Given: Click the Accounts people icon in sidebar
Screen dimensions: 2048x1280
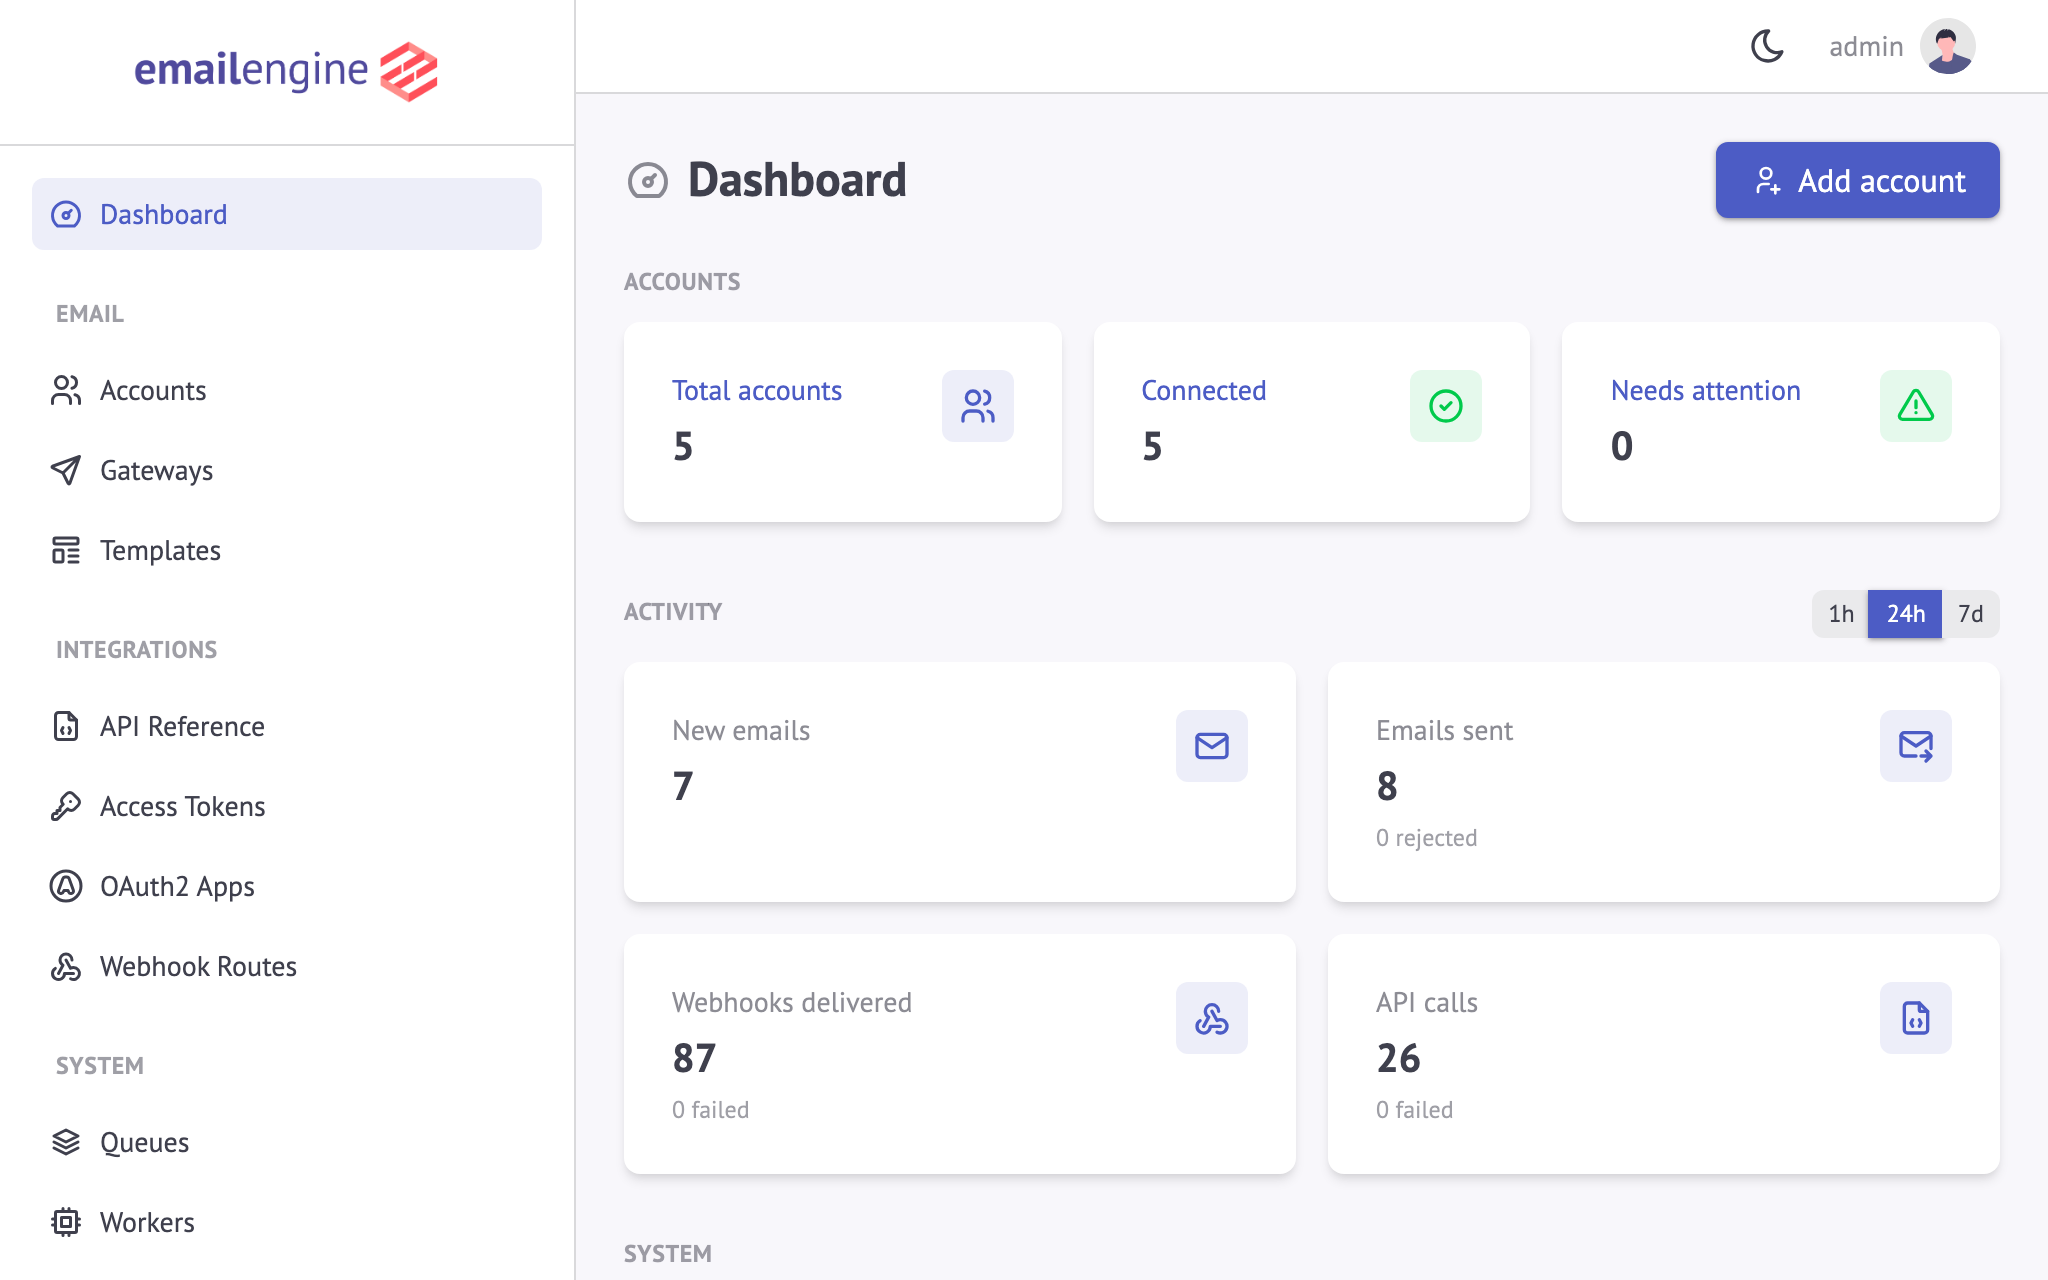Looking at the screenshot, I should 66,390.
